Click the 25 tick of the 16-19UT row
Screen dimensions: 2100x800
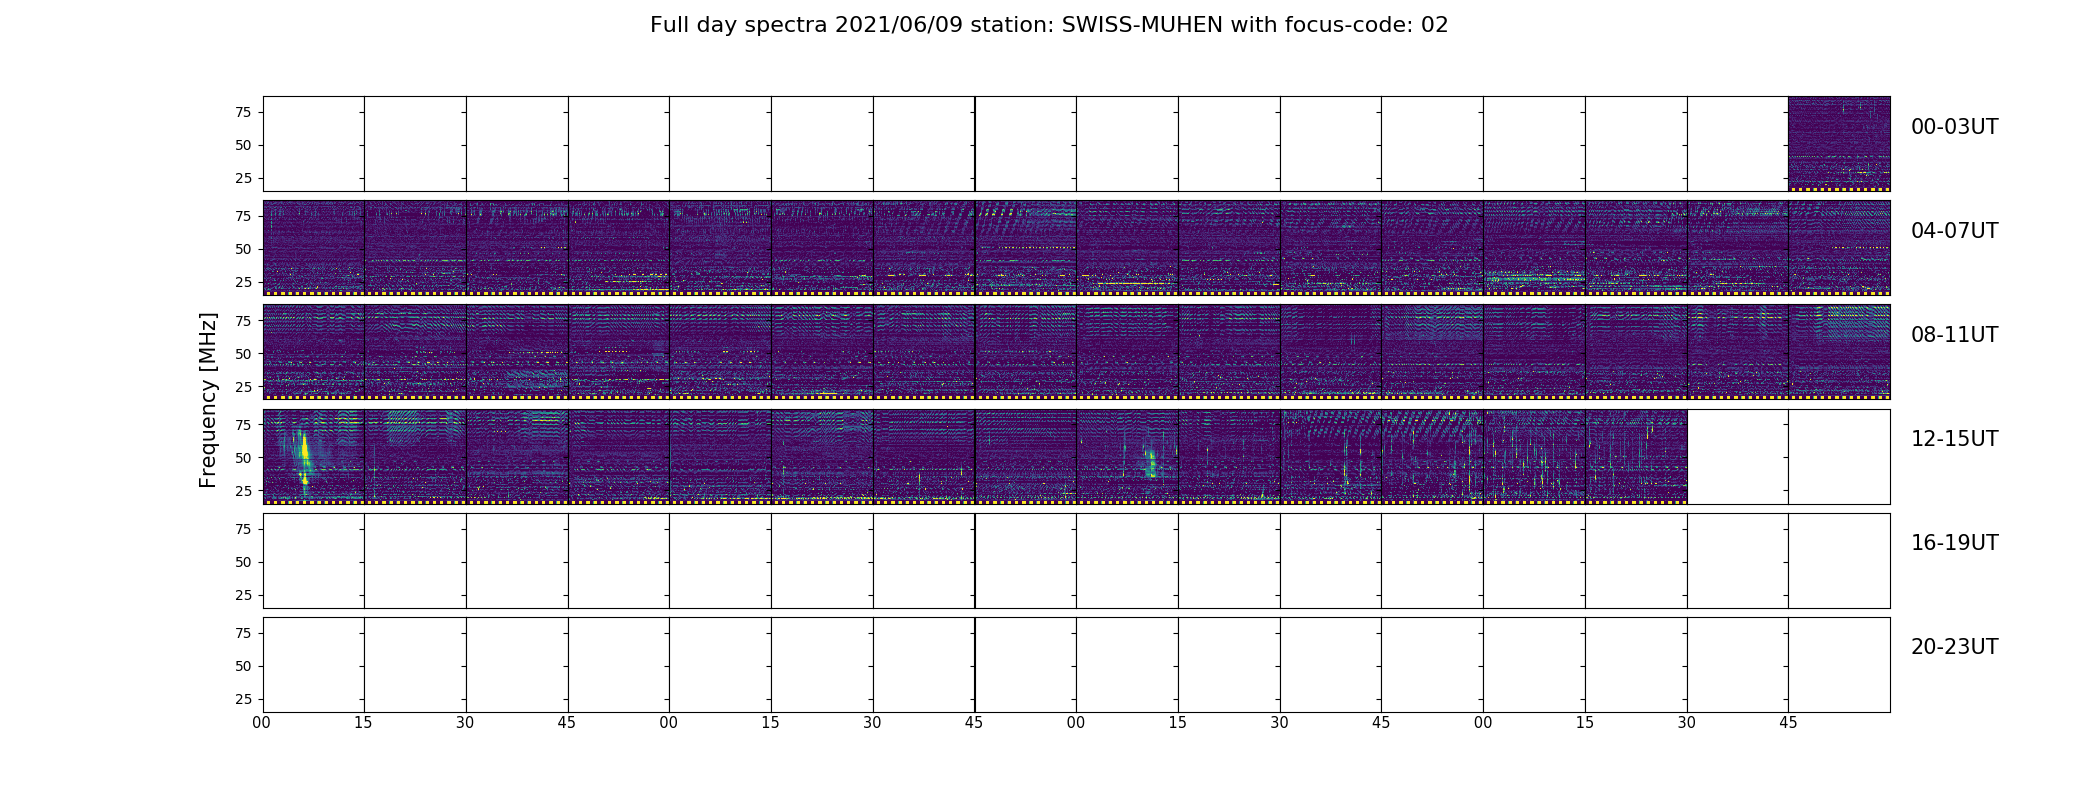click(243, 595)
